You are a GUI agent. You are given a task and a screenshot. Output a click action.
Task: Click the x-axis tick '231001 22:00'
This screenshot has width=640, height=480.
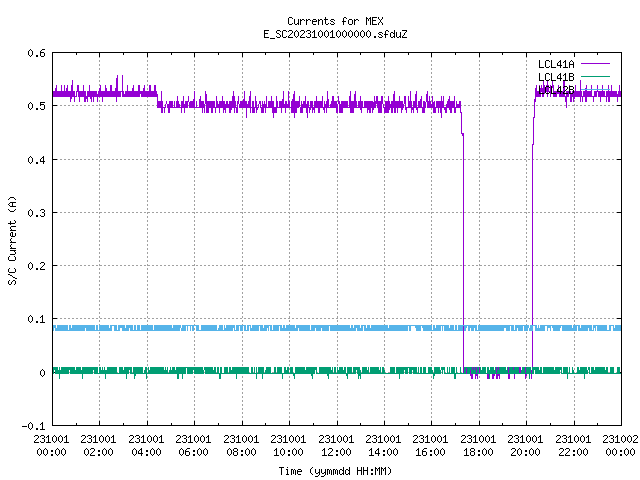point(573,446)
